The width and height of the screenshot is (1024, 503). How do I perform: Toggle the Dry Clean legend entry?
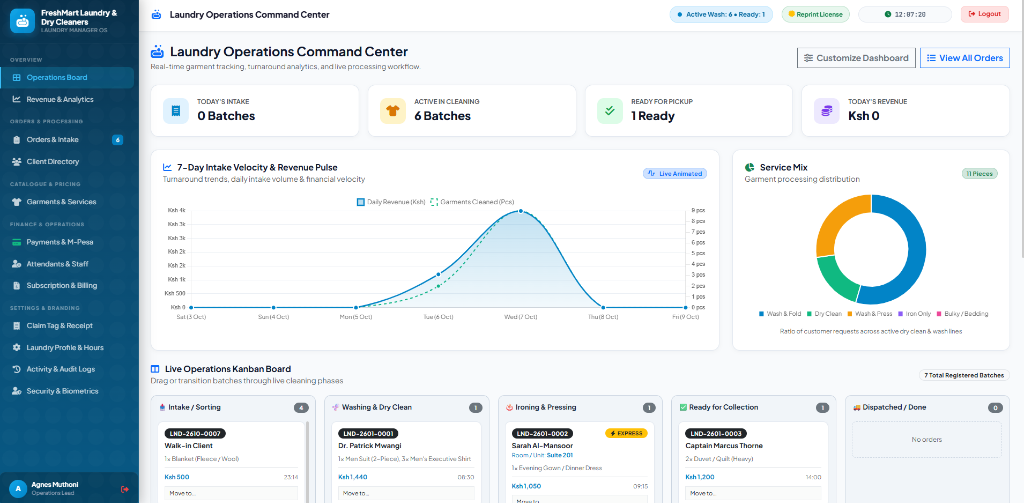tap(824, 314)
